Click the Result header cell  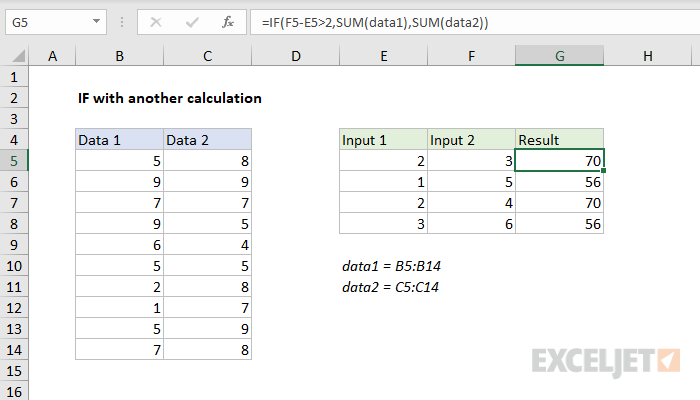click(x=559, y=140)
